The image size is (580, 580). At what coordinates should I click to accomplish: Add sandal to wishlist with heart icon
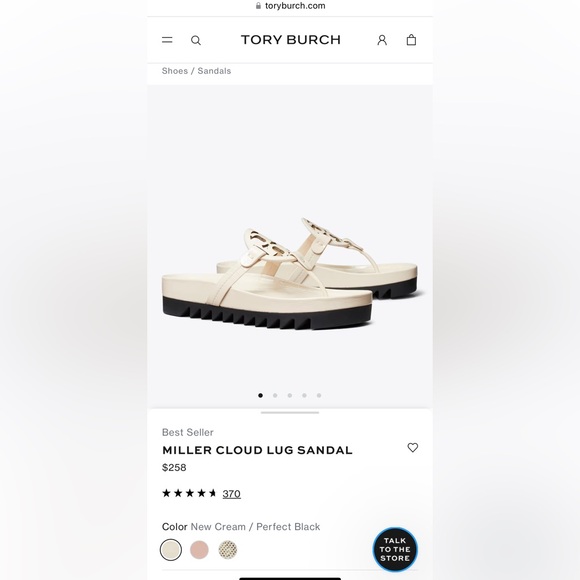(413, 448)
